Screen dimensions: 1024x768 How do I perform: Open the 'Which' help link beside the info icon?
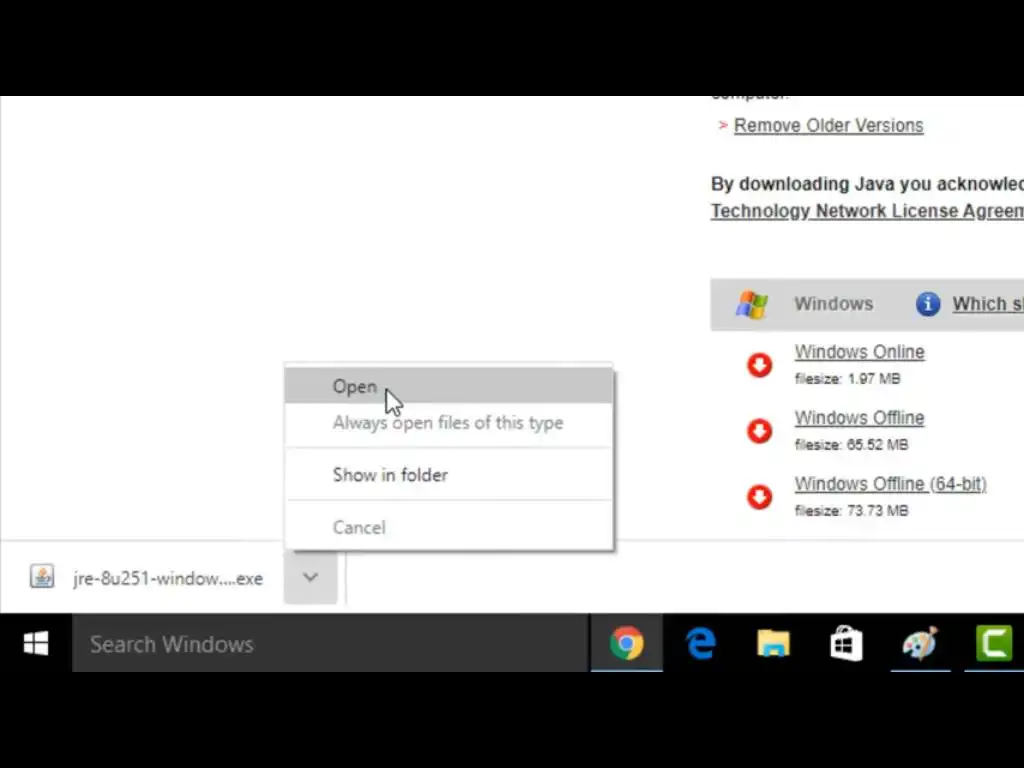click(x=988, y=304)
